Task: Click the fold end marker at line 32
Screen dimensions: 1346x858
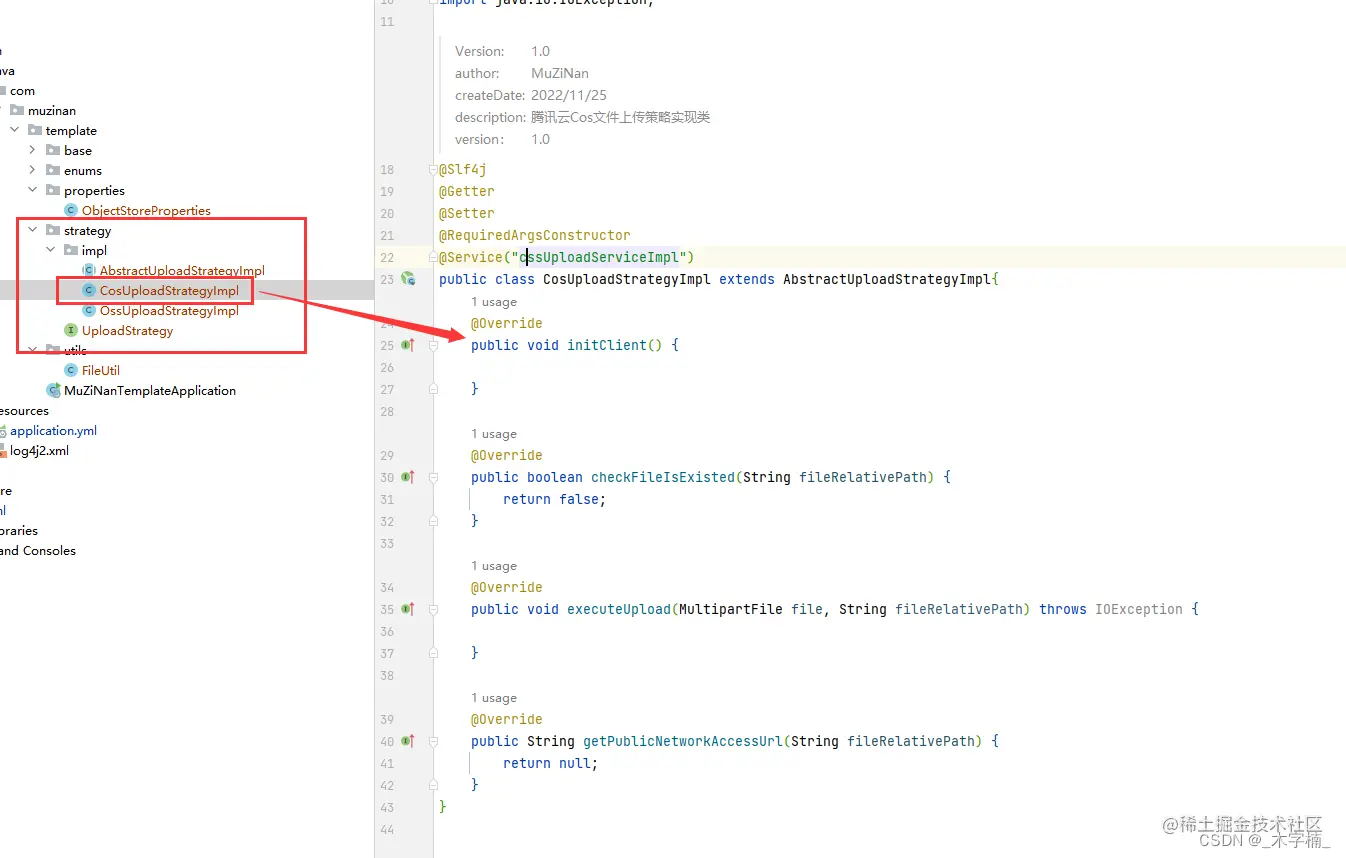Action: [x=433, y=521]
